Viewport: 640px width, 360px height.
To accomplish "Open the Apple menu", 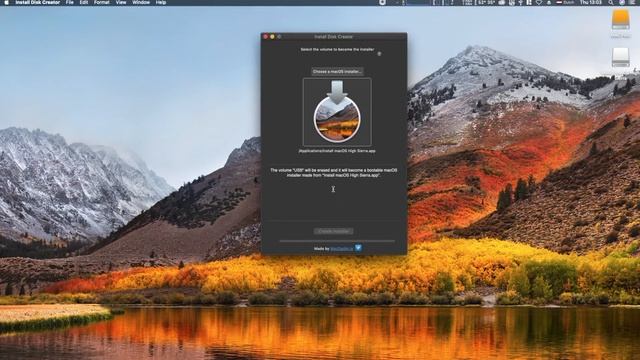I will (7, 2).
